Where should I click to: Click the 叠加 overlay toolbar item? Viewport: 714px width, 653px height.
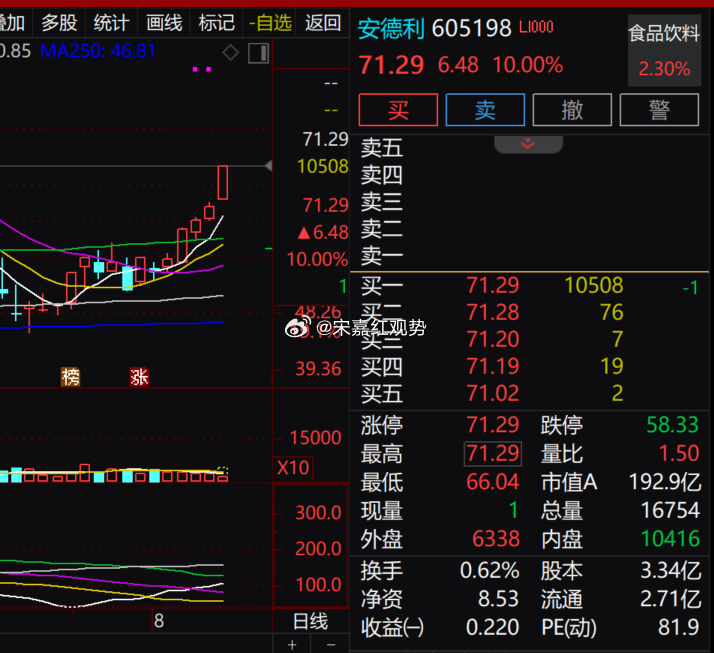click(x=12, y=22)
